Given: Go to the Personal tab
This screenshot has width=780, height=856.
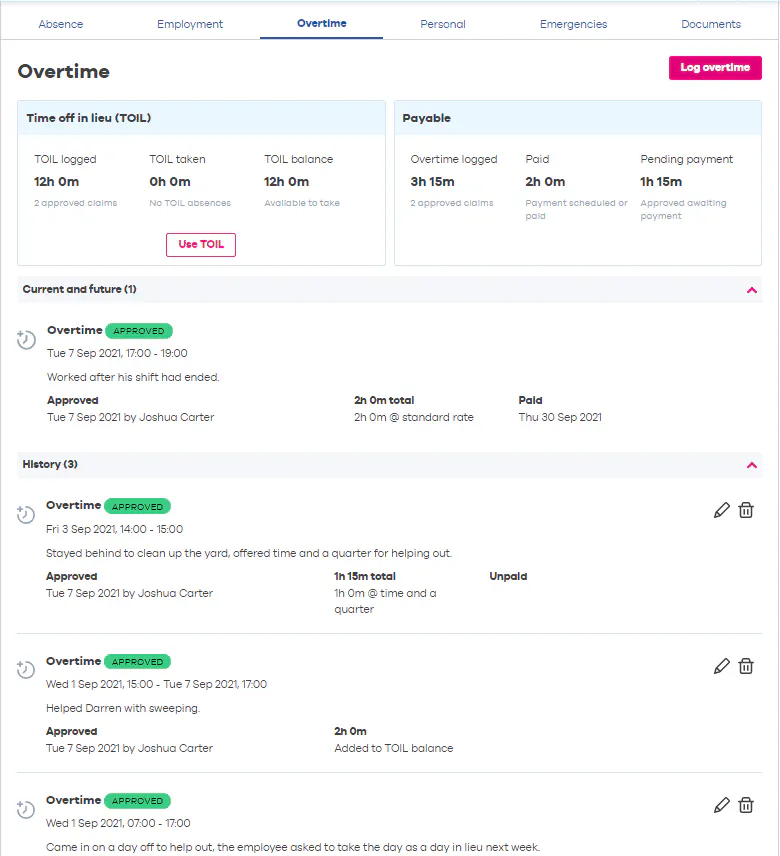Looking at the screenshot, I should [443, 24].
